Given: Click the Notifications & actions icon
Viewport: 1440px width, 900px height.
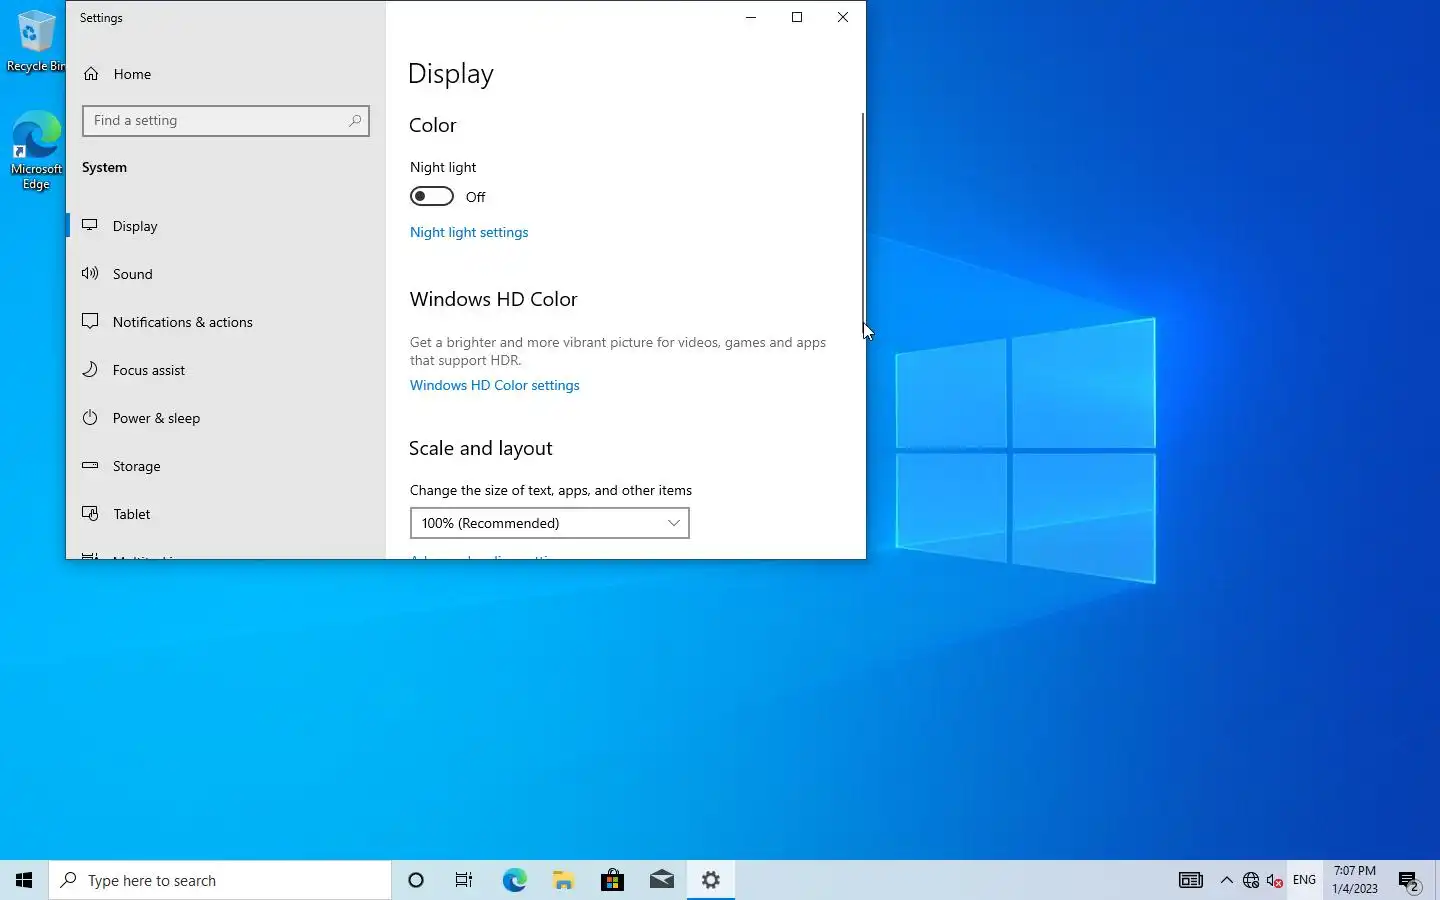Looking at the screenshot, I should [x=90, y=322].
